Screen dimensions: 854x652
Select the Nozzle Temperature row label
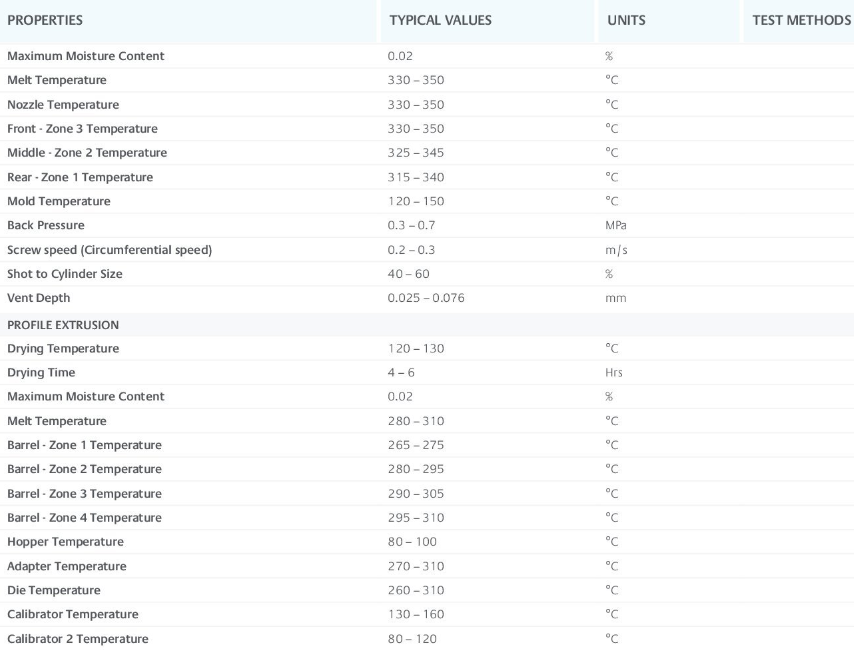pos(63,105)
